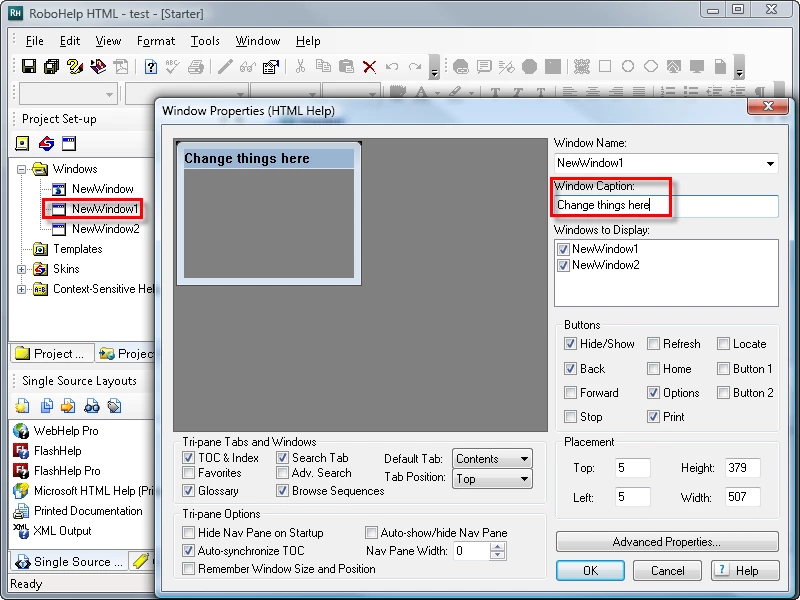Open Advanced Properties
This screenshot has height=600, width=800.
pos(667,542)
